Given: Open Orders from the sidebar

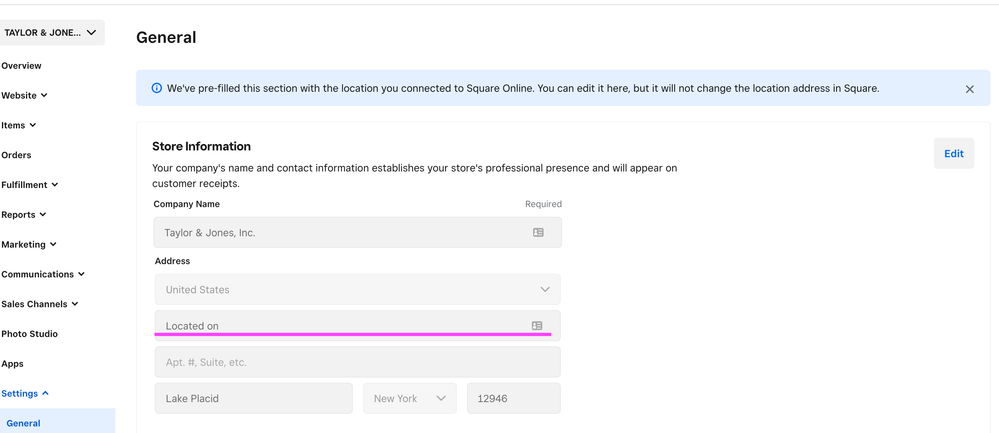Looking at the screenshot, I should click(17, 155).
